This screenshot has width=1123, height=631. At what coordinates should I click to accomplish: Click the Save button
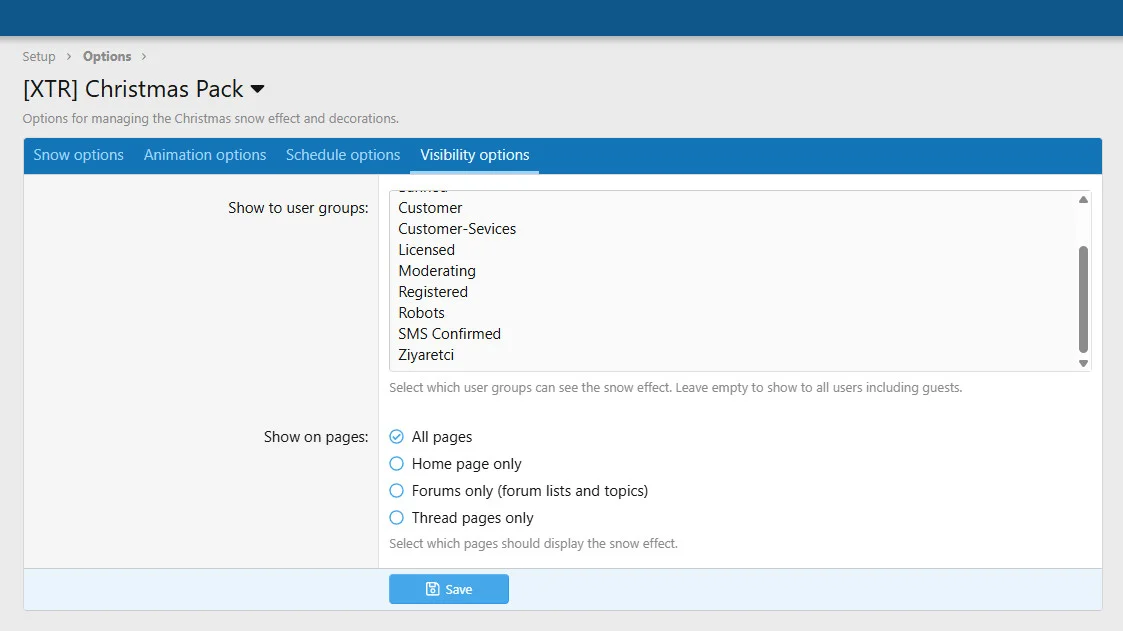click(448, 589)
